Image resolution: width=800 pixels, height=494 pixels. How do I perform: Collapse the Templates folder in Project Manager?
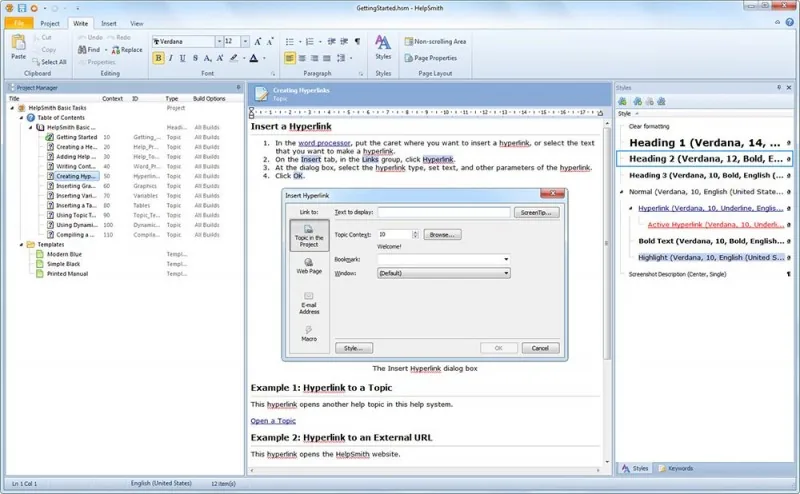pyautogui.click(x=21, y=245)
